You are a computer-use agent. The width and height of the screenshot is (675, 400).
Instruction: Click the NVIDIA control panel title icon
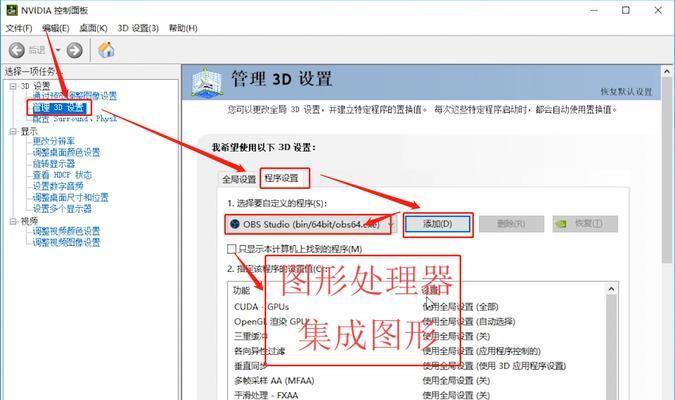click(12, 10)
